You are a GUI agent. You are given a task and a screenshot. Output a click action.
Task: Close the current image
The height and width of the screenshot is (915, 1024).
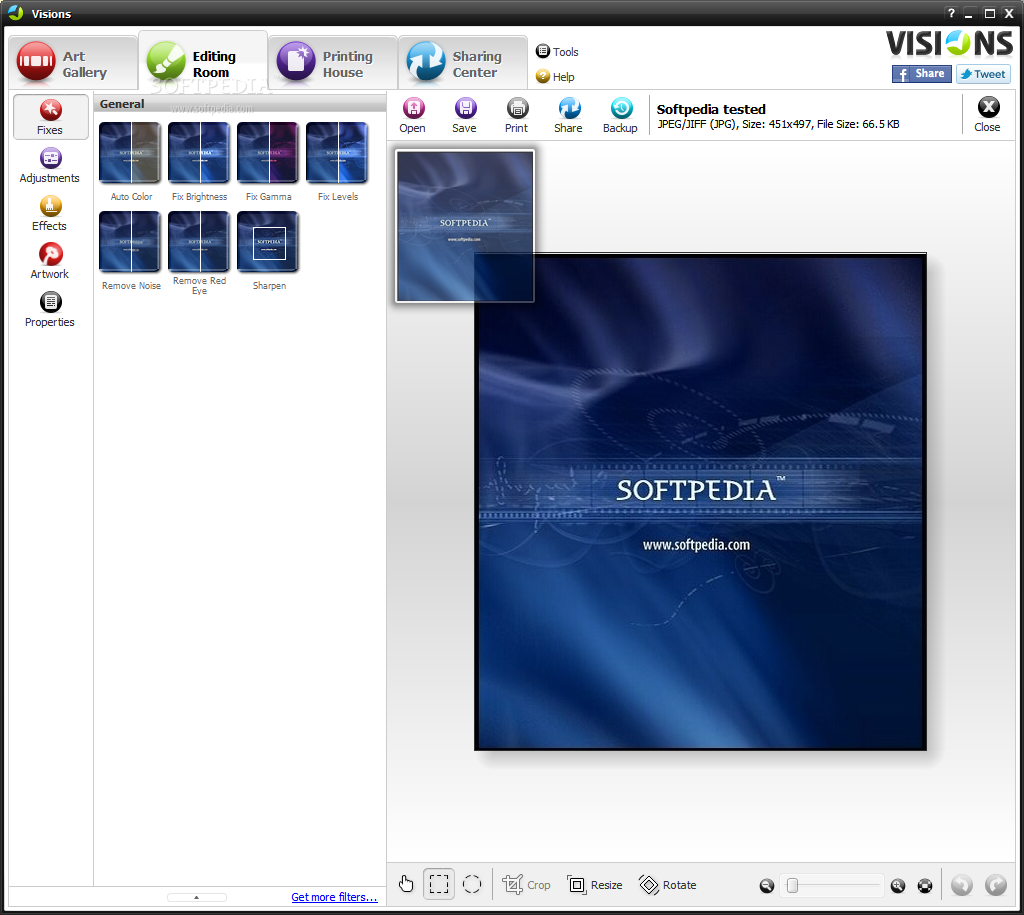[x=987, y=114]
